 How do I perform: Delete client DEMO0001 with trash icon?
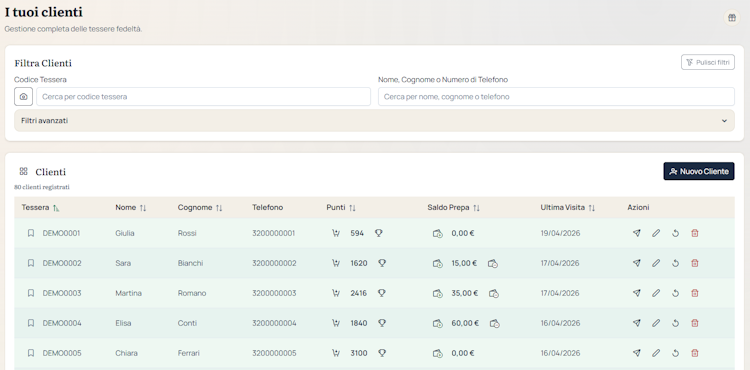click(x=695, y=233)
